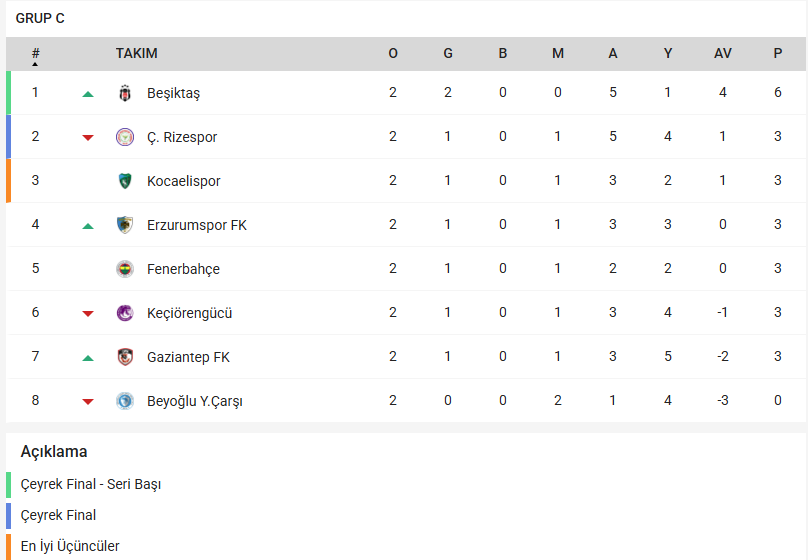Viewport: 808px width, 560px height.
Task: Sort by the G wins column header
Action: point(448,53)
